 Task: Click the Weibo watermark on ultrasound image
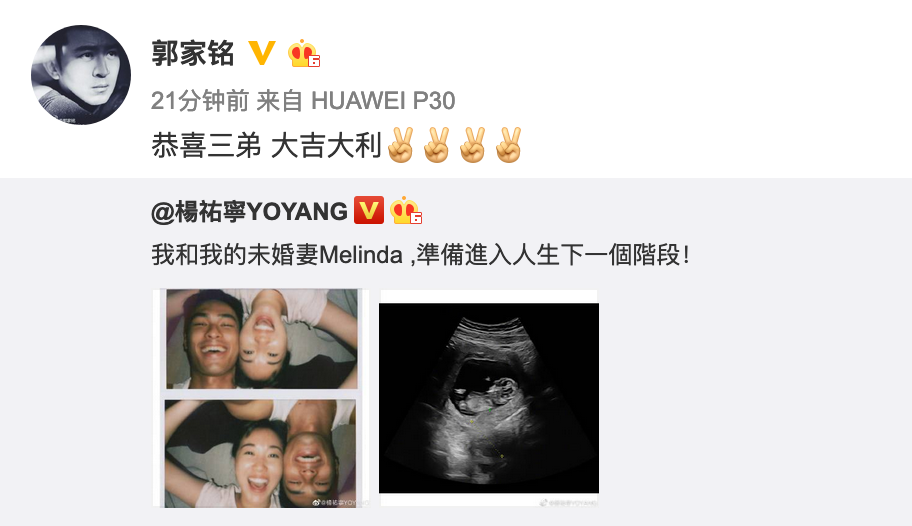coord(568,502)
